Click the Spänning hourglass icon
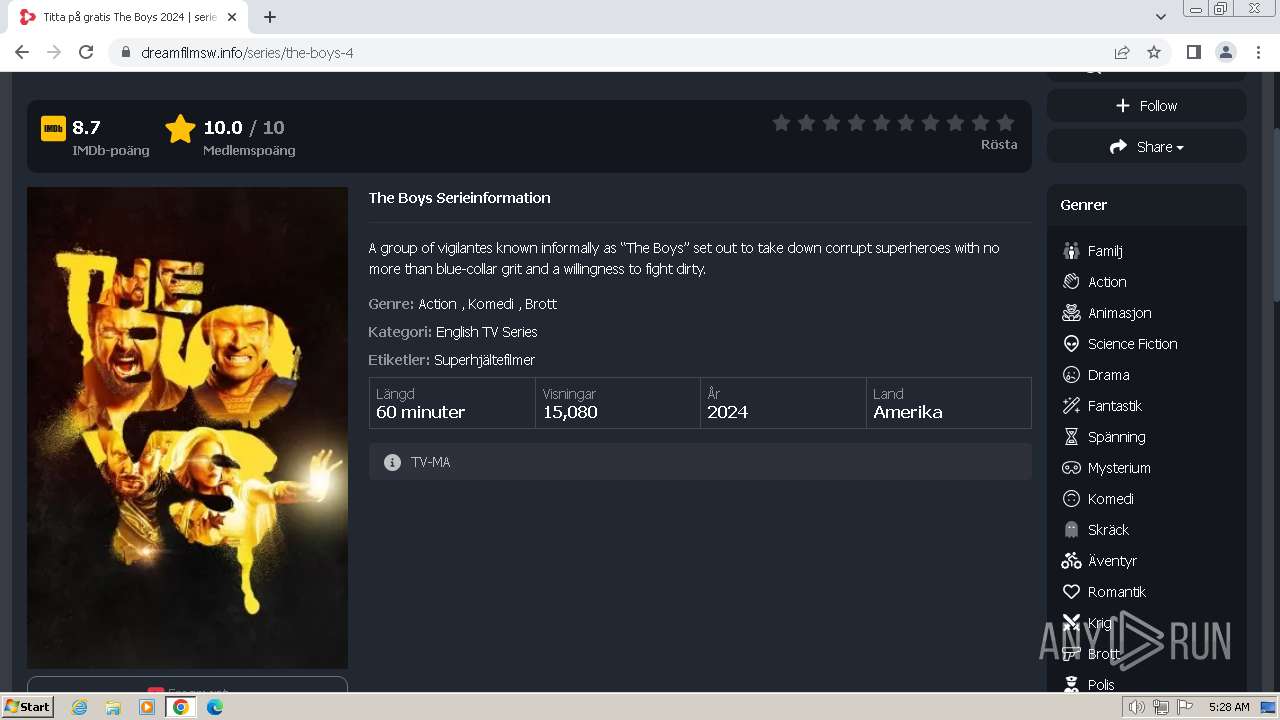 click(1071, 437)
